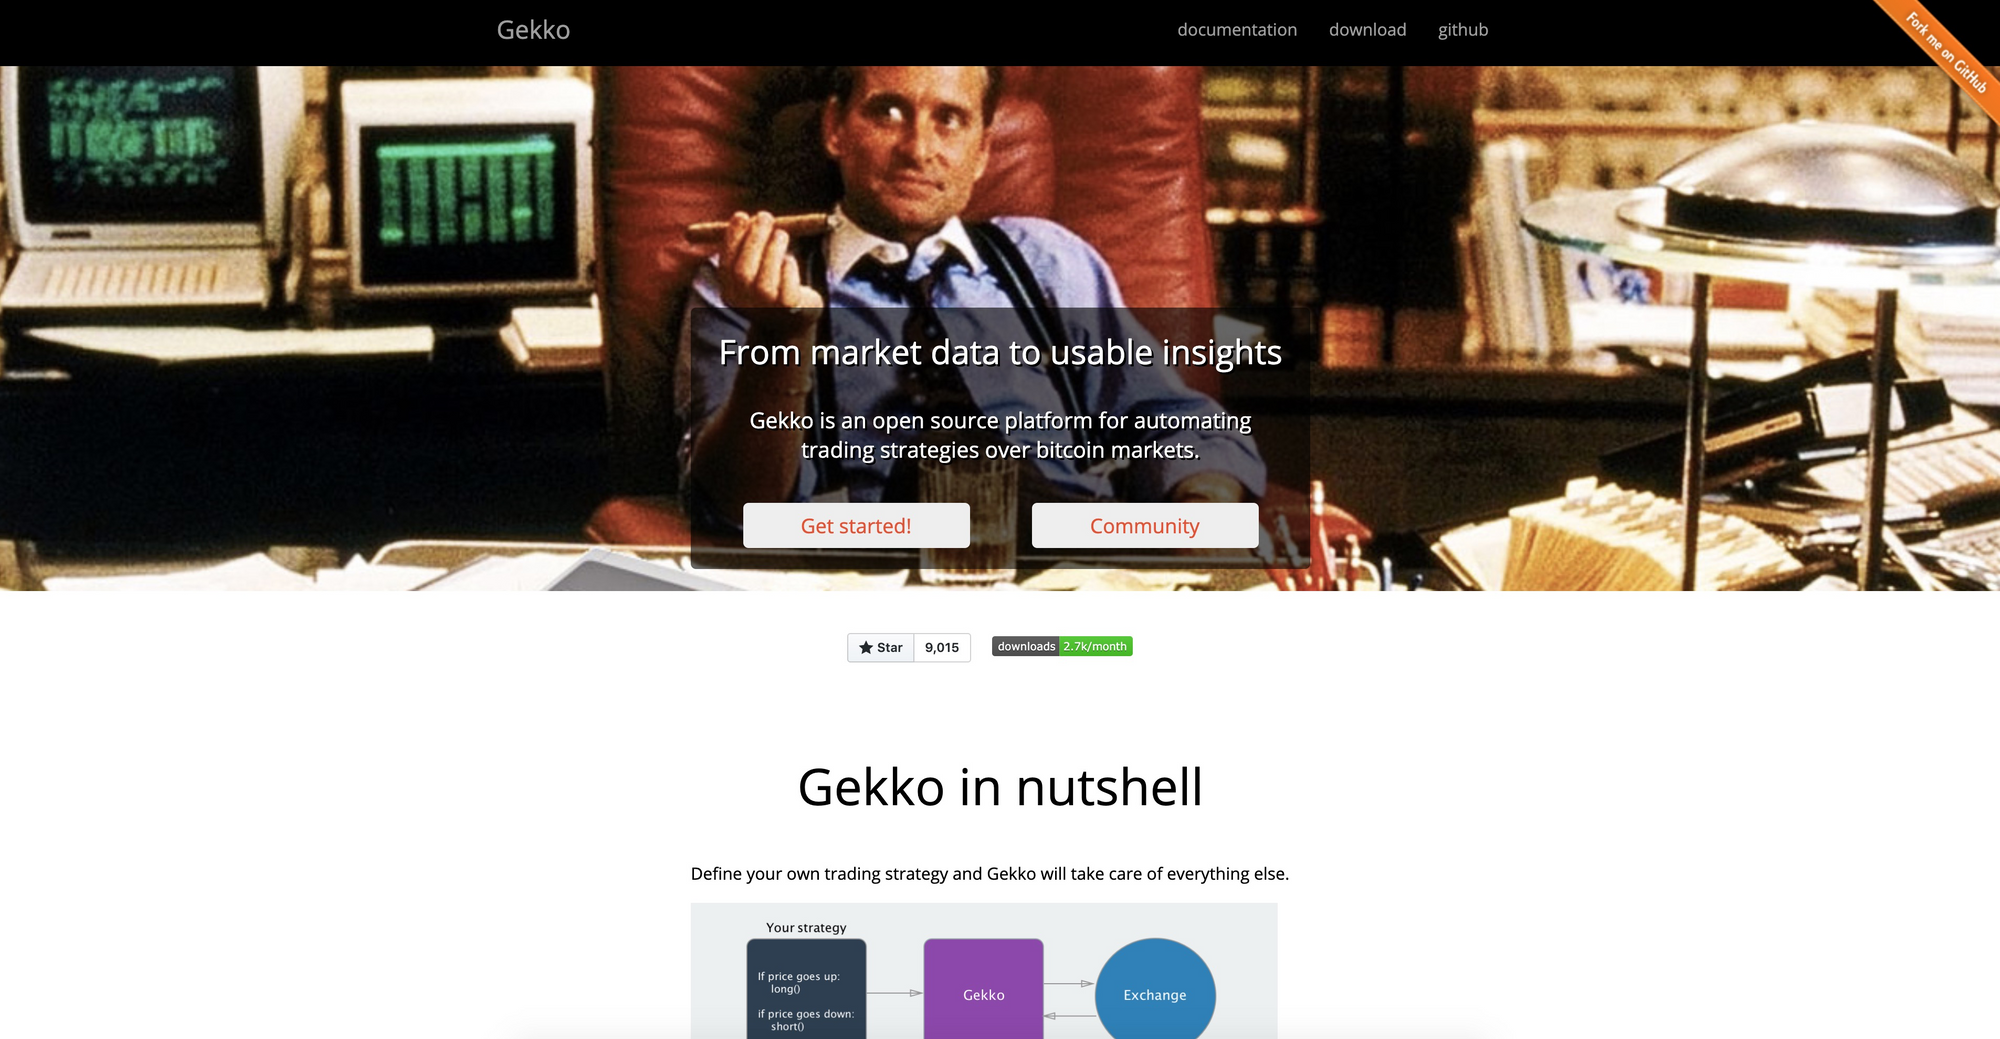The width and height of the screenshot is (2000, 1039).
Task: Click the downloads 2.7k/month badge
Action: 1062,646
